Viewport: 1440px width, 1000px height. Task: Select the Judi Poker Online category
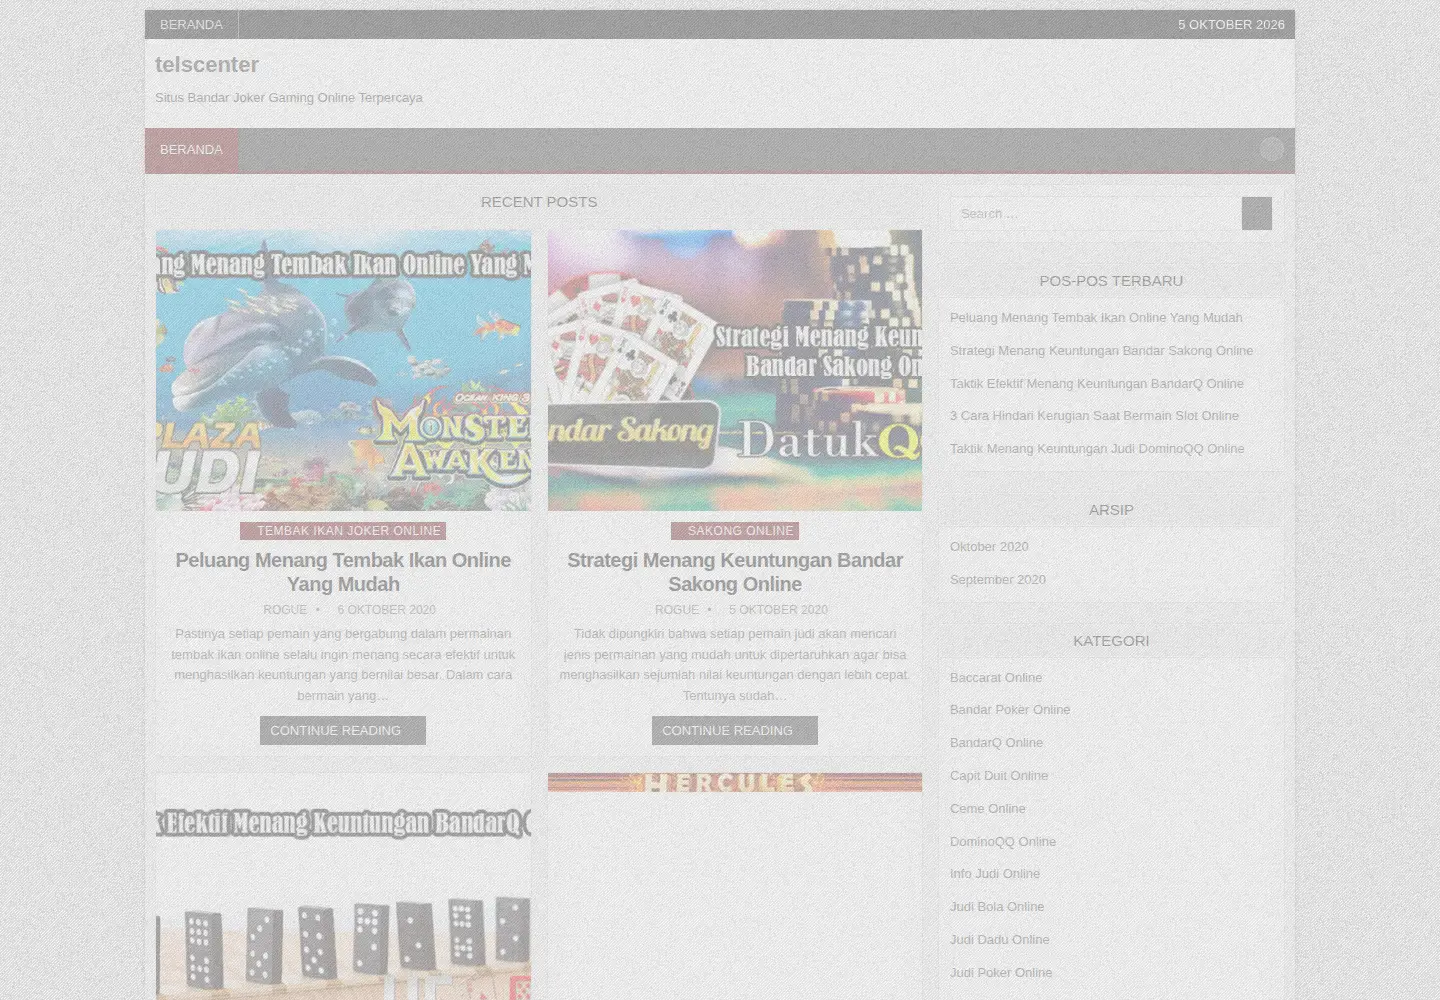1001,972
